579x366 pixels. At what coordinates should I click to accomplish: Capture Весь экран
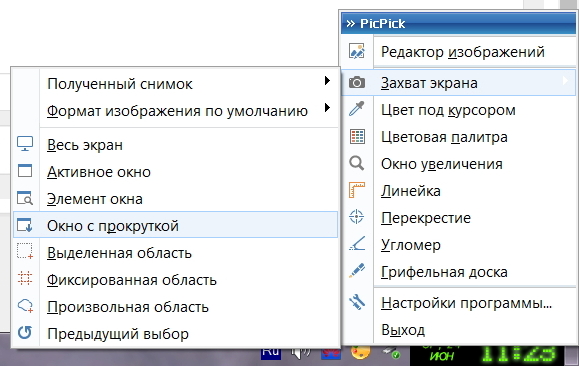(x=175, y=145)
